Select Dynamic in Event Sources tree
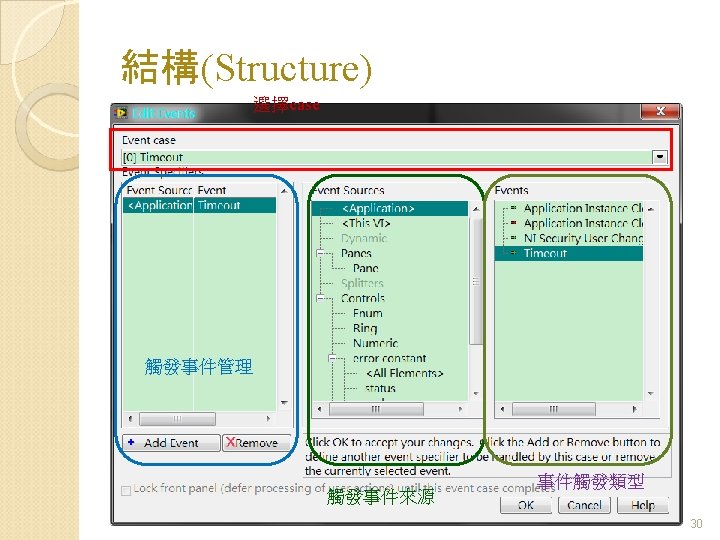Image resolution: width=720 pixels, height=540 pixels. pos(364,238)
